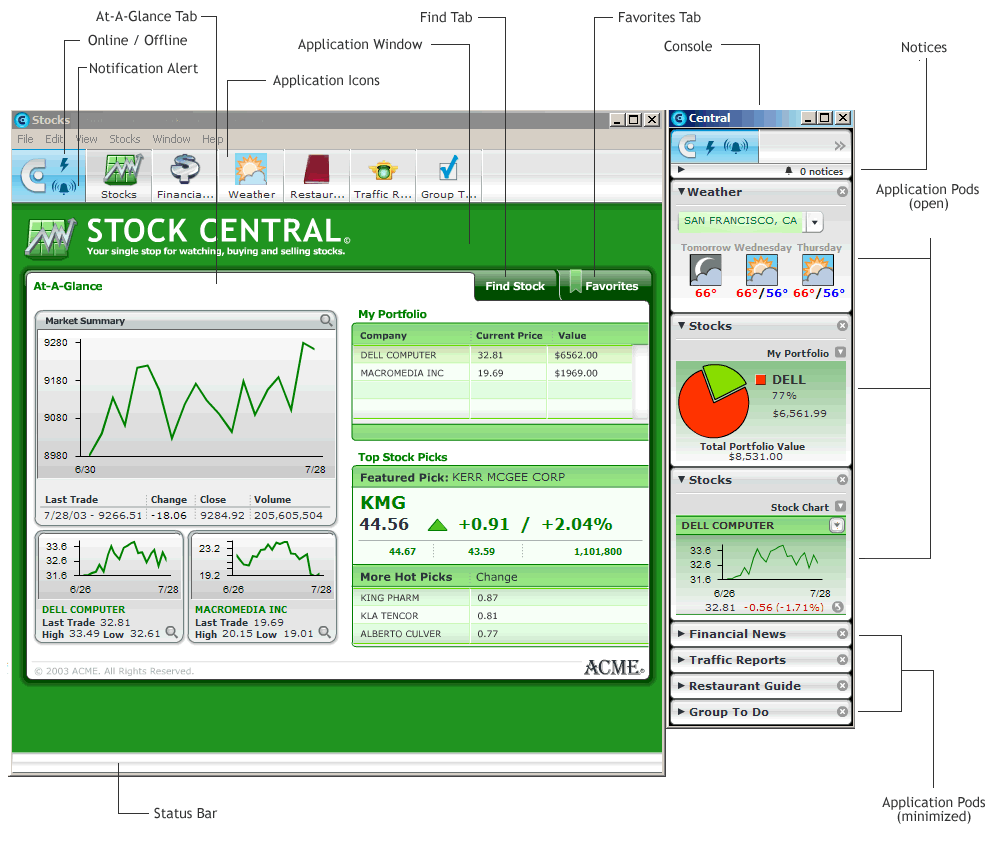Expand the Traffic Reports pod

tap(682, 659)
